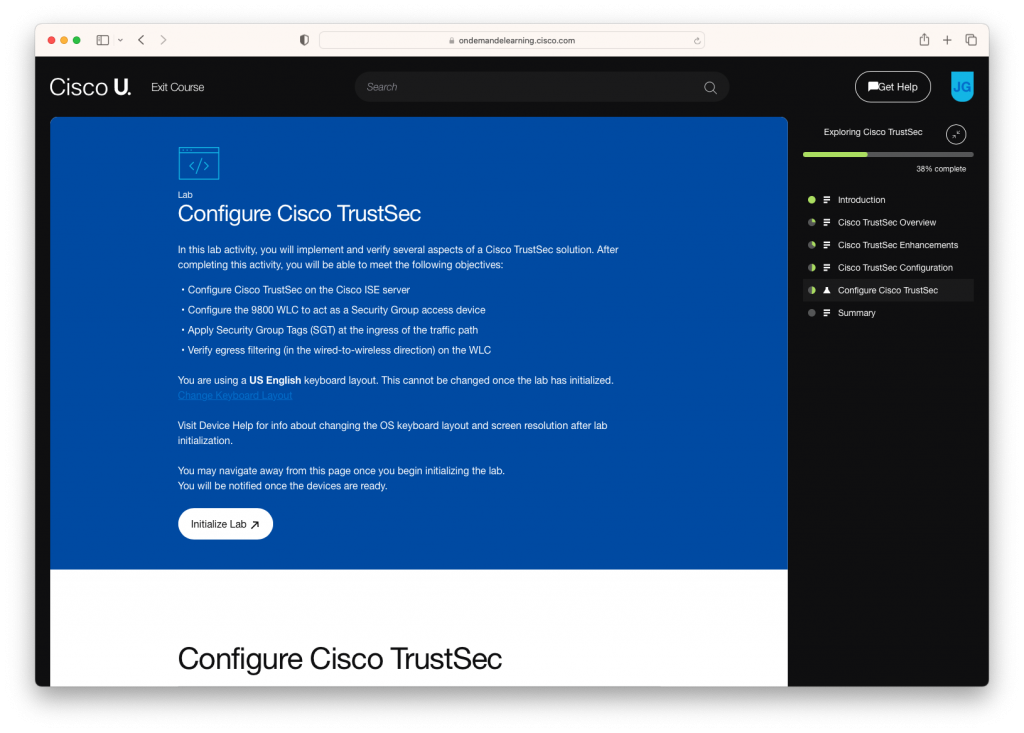1024x733 pixels.
Task: Open the Change Keyboard Layout link
Action: click(x=235, y=395)
